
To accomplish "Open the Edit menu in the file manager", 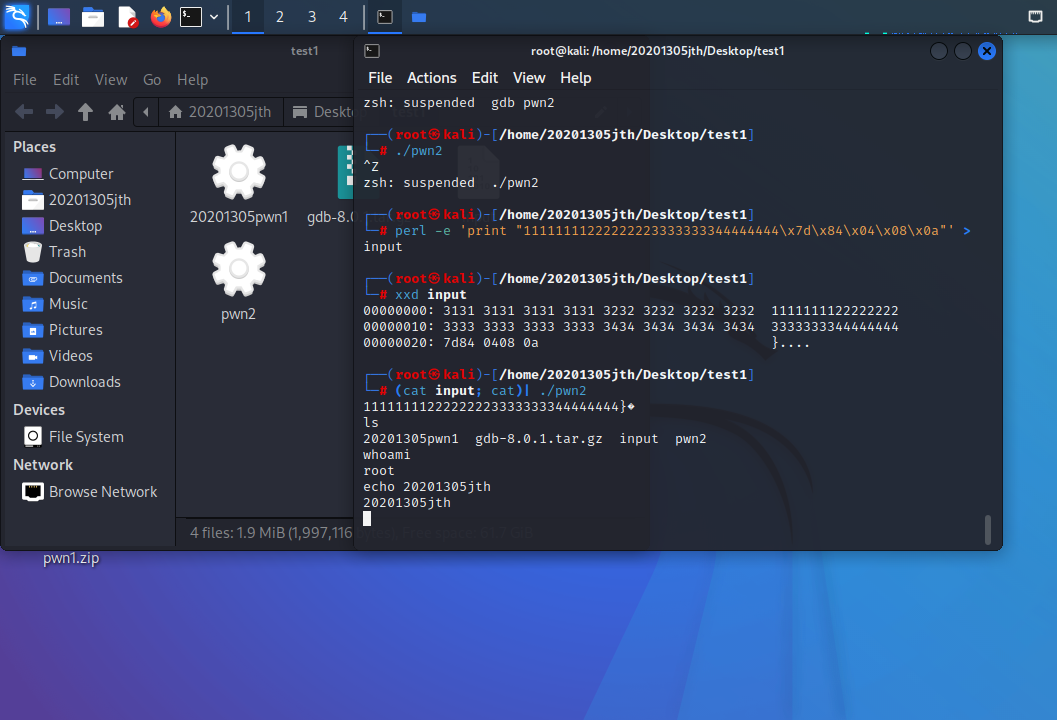I will (66, 80).
